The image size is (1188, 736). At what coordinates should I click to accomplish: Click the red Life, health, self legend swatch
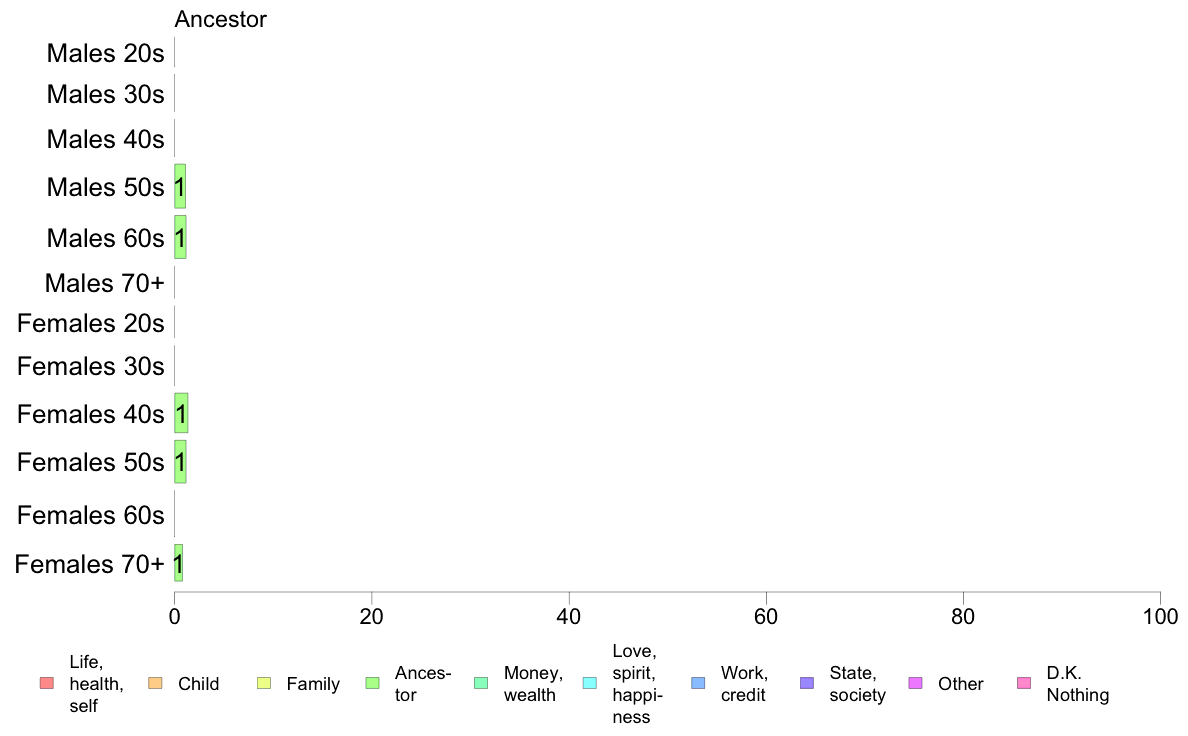pos(47,683)
